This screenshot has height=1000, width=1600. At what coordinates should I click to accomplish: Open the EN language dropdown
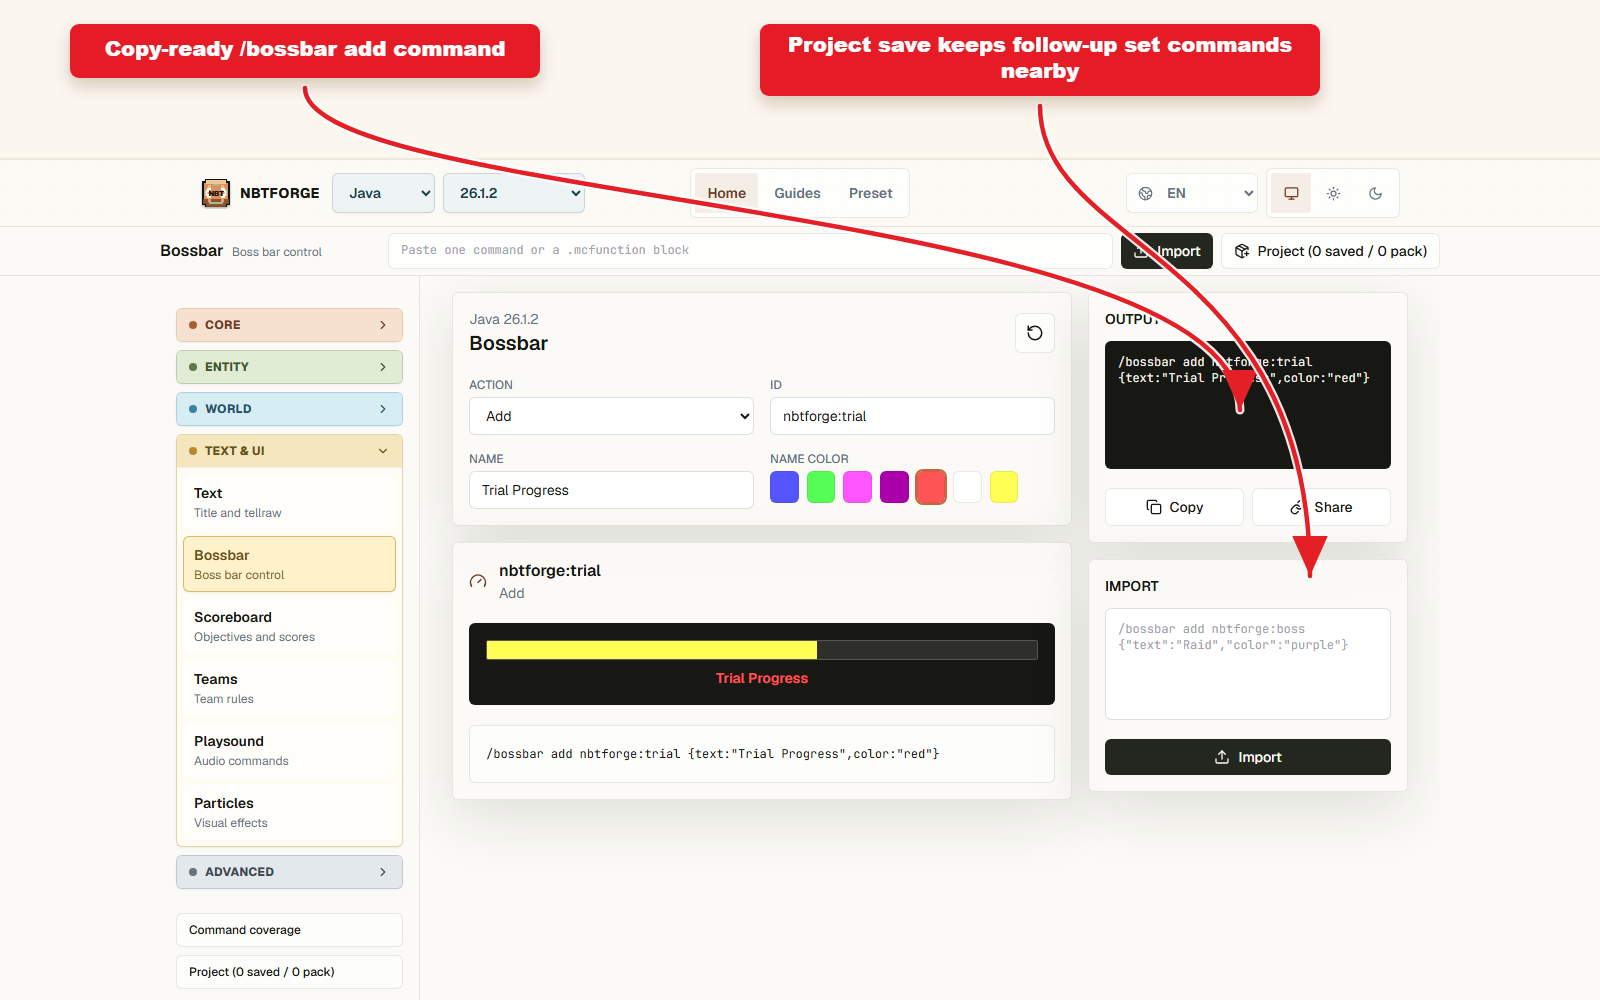coord(1192,193)
